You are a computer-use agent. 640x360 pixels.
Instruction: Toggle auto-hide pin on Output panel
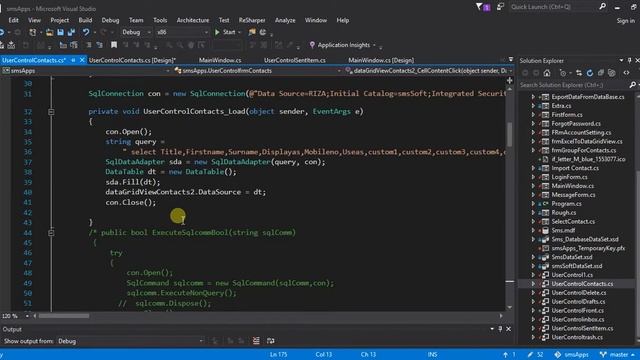pos(500,329)
